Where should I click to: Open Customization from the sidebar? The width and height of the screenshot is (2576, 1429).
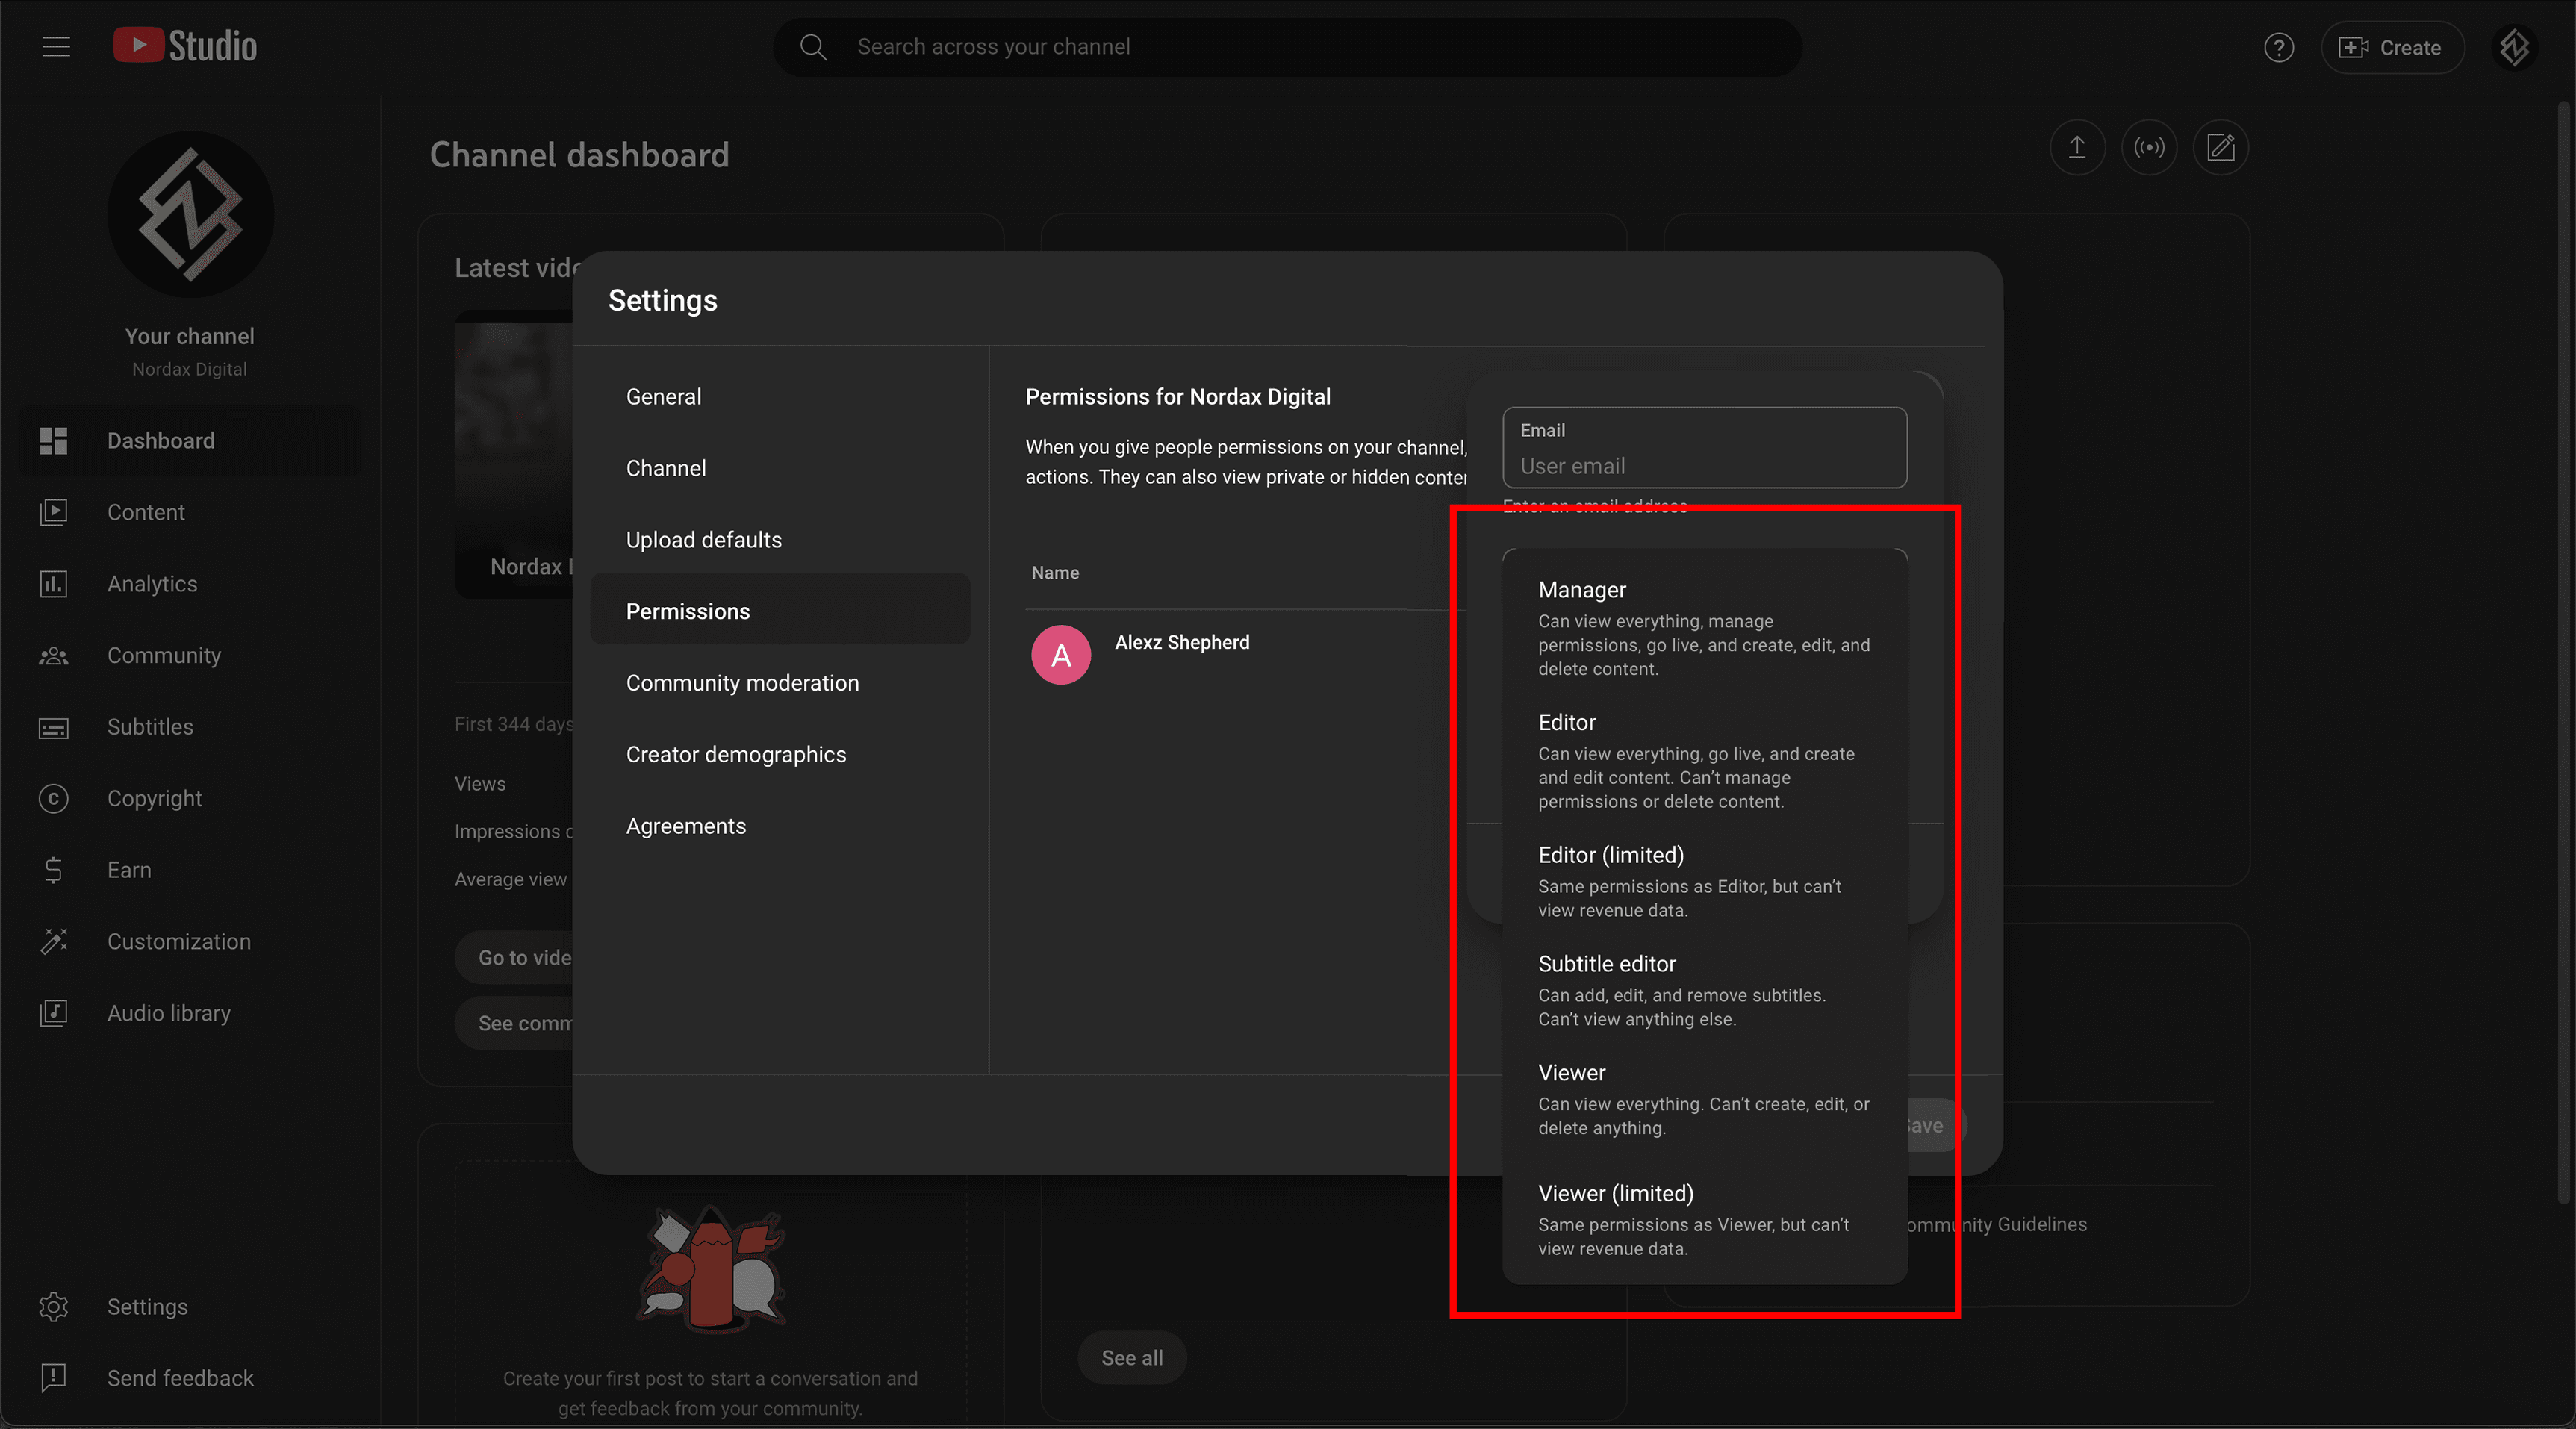point(178,941)
